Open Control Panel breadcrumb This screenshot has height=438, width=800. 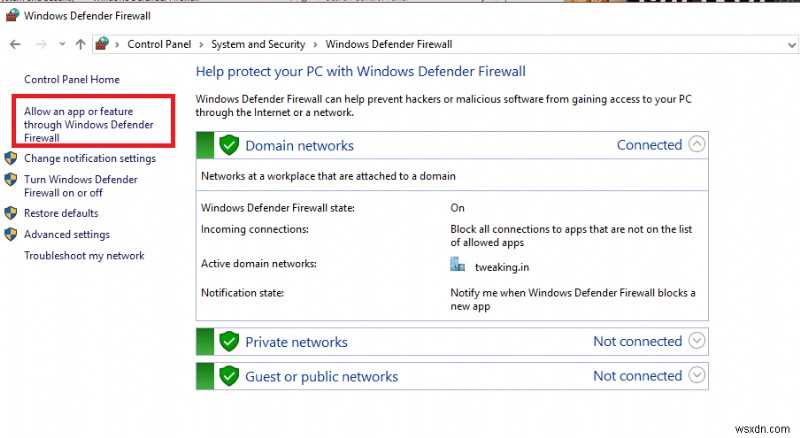coord(159,44)
